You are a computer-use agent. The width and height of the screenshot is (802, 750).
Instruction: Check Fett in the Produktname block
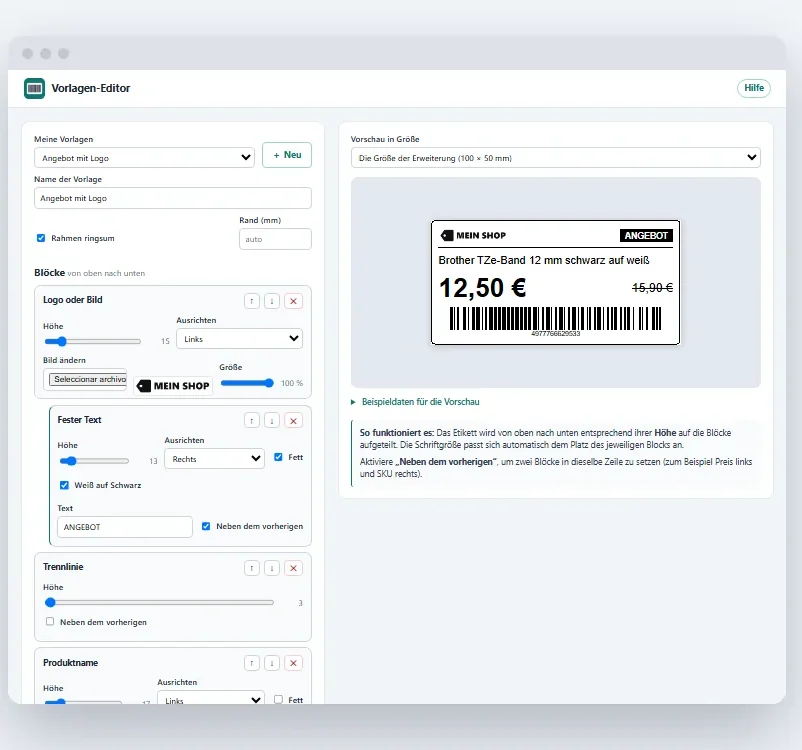278,699
